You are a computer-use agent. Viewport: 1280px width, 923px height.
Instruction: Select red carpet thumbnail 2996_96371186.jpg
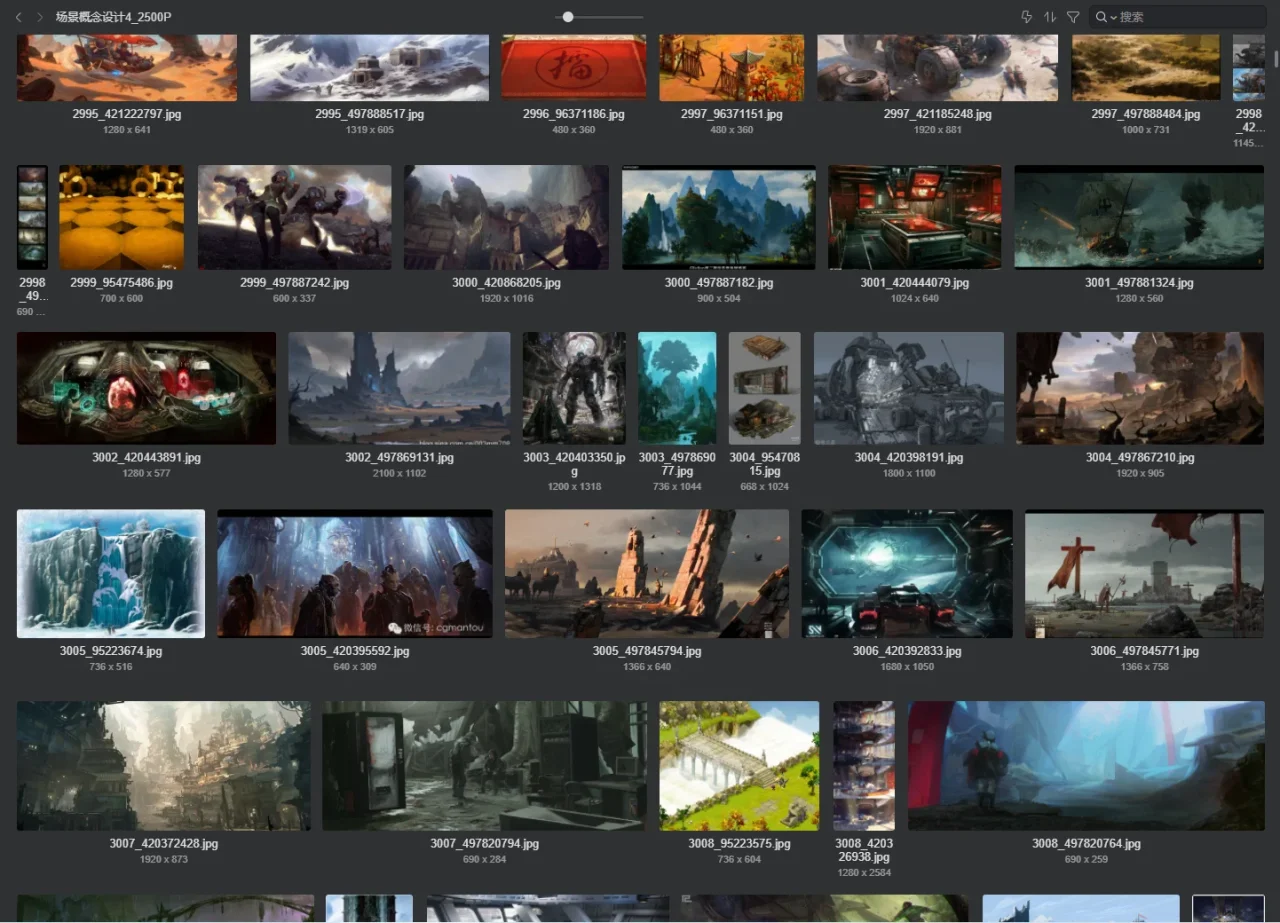[573, 68]
